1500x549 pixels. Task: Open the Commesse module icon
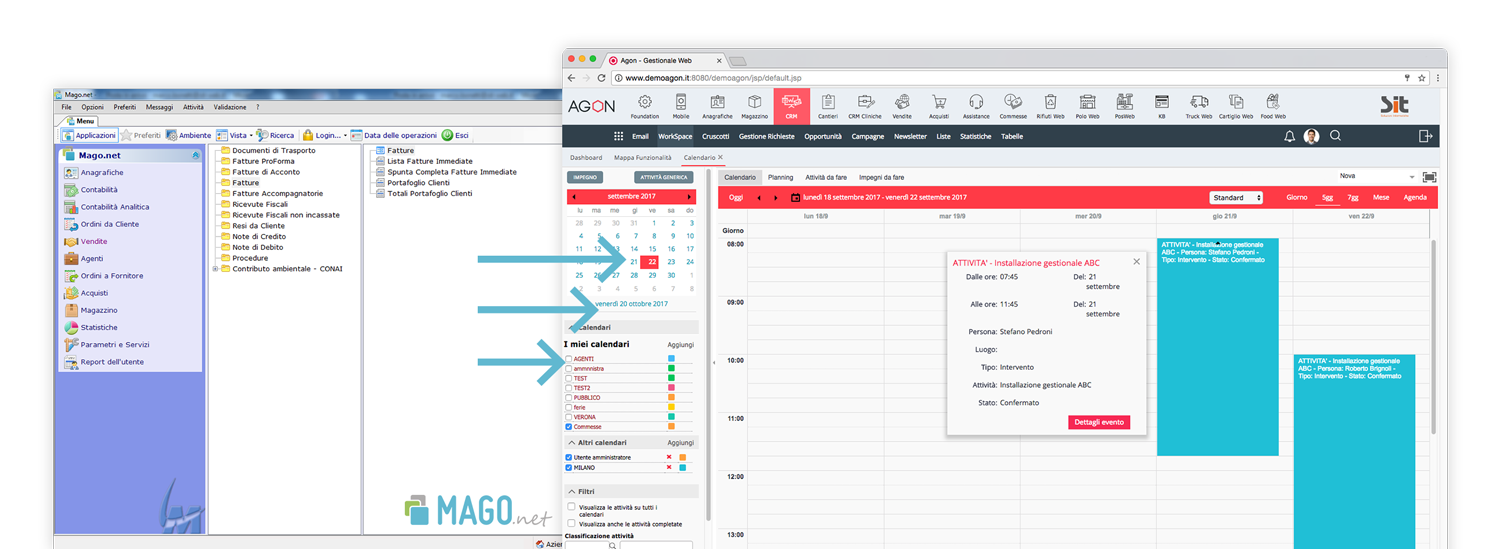pyautogui.click(x=1013, y=105)
